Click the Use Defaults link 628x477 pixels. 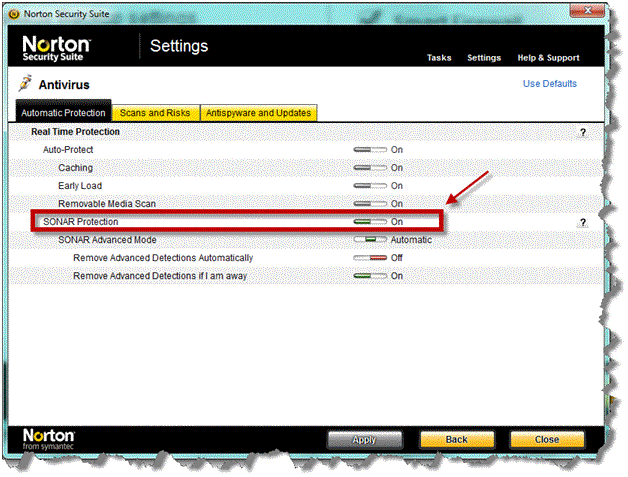pos(550,84)
